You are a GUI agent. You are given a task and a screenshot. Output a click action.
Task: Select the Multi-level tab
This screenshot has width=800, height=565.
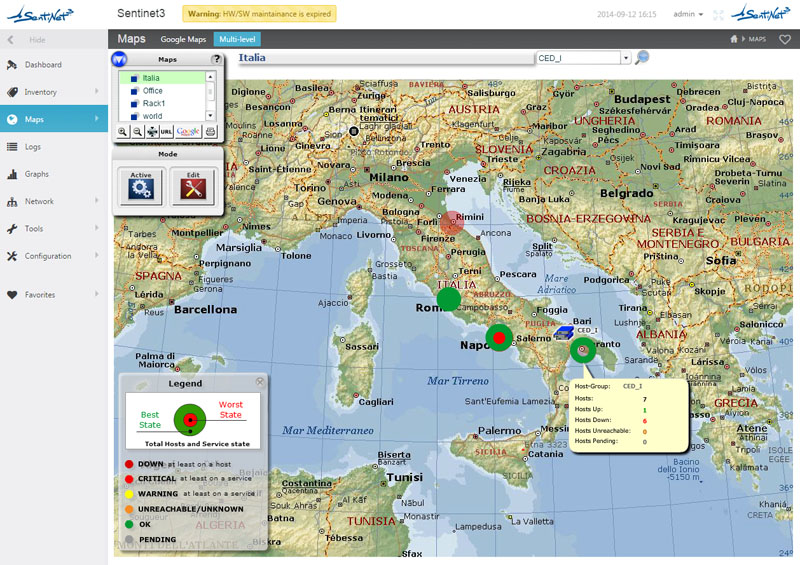[x=237, y=39]
